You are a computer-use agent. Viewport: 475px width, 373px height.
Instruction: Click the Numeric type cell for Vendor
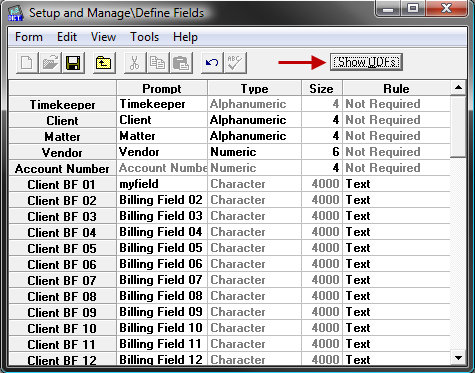click(254, 152)
